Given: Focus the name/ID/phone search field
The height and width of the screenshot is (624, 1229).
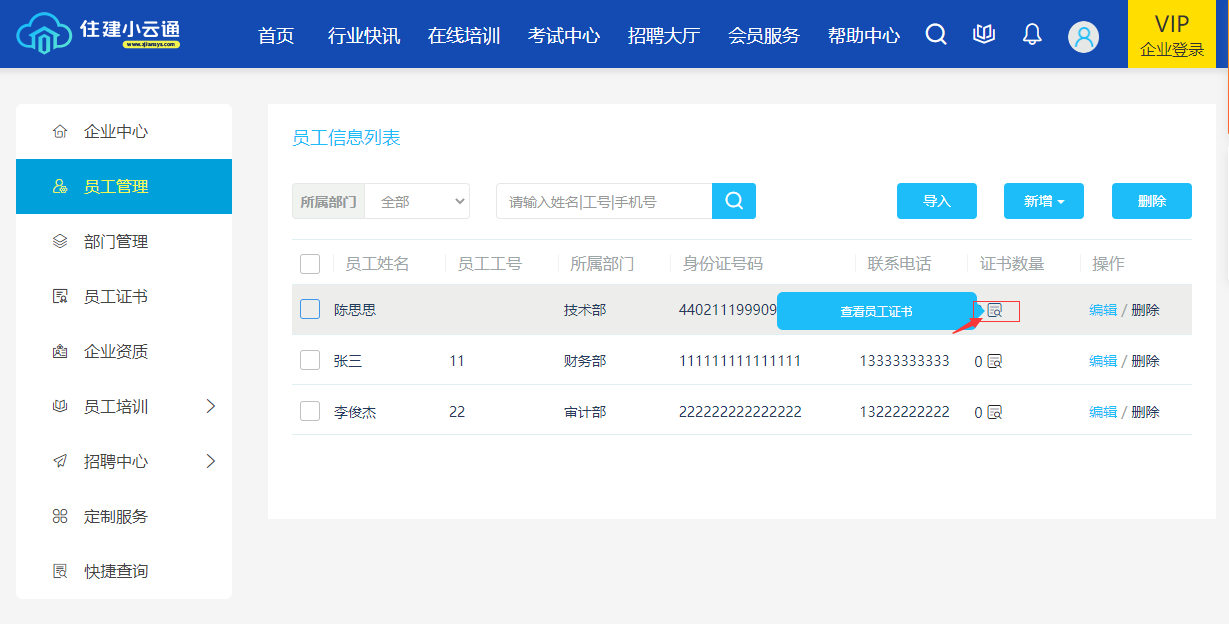Looking at the screenshot, I should [604, 201].
